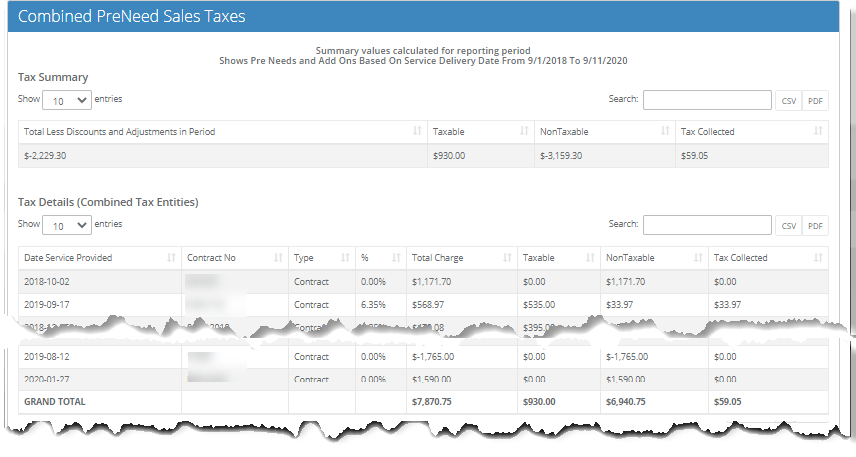Sort Tax Details by Date Service Provided icon

[171, 258]
